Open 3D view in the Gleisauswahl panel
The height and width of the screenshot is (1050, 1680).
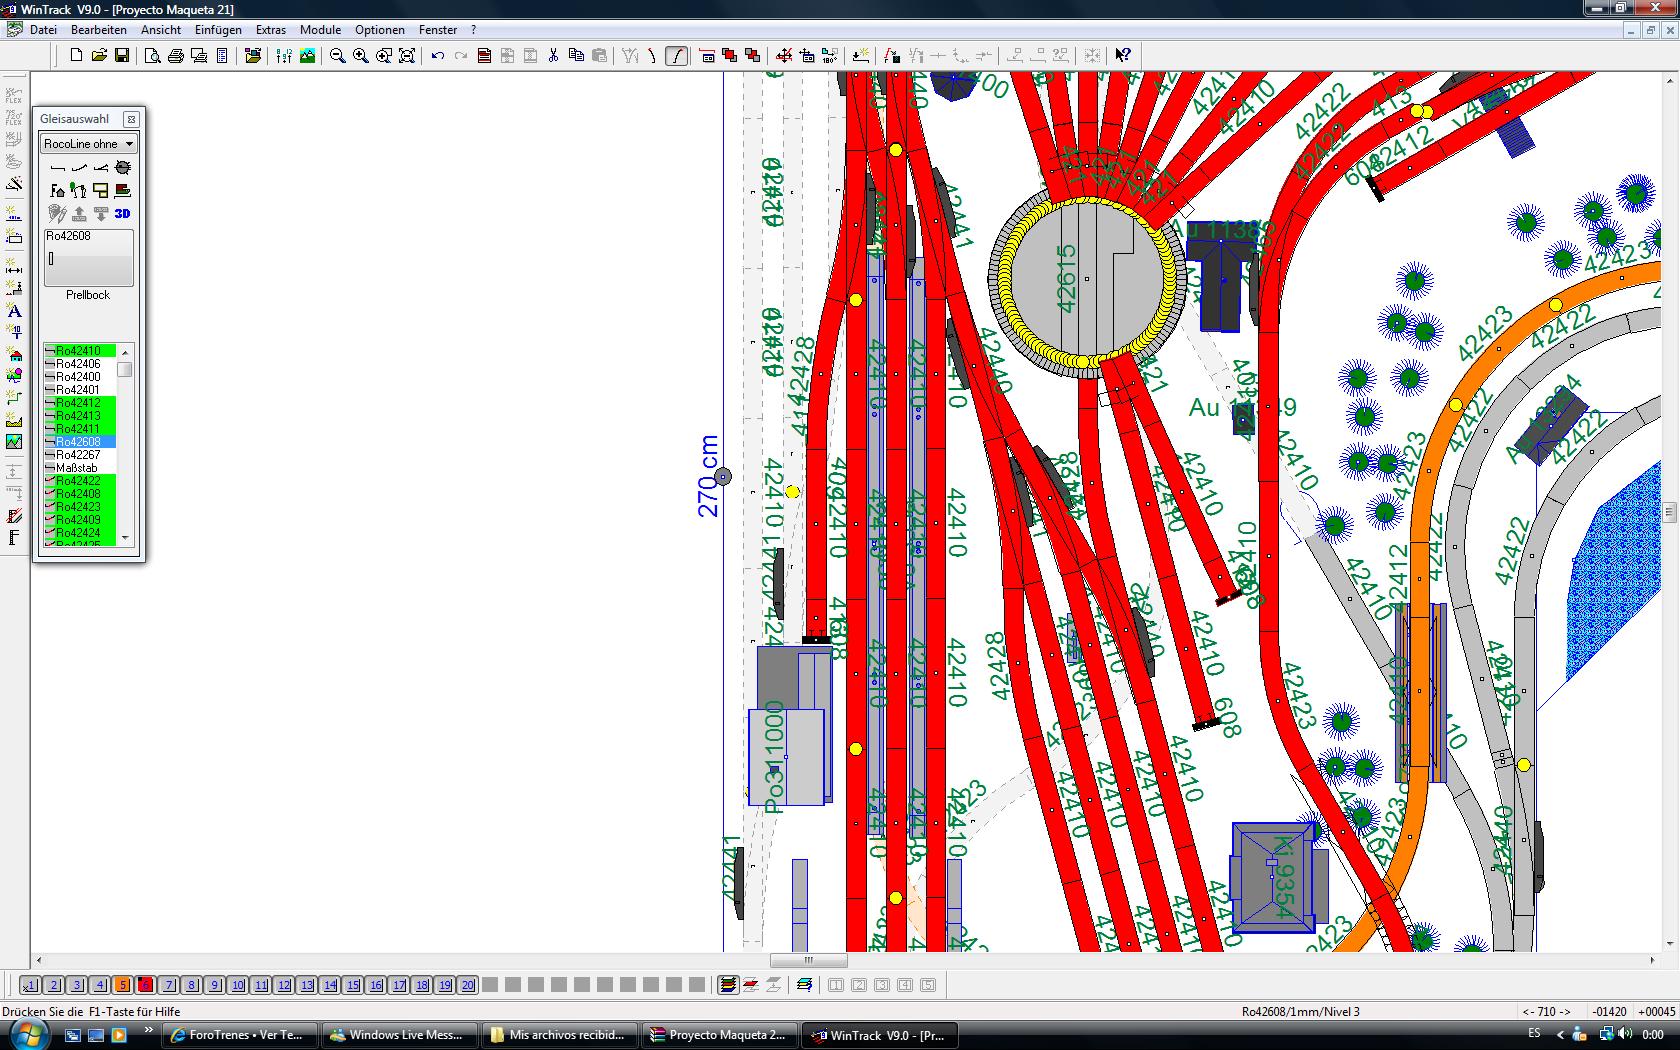[x=122, y=213]
